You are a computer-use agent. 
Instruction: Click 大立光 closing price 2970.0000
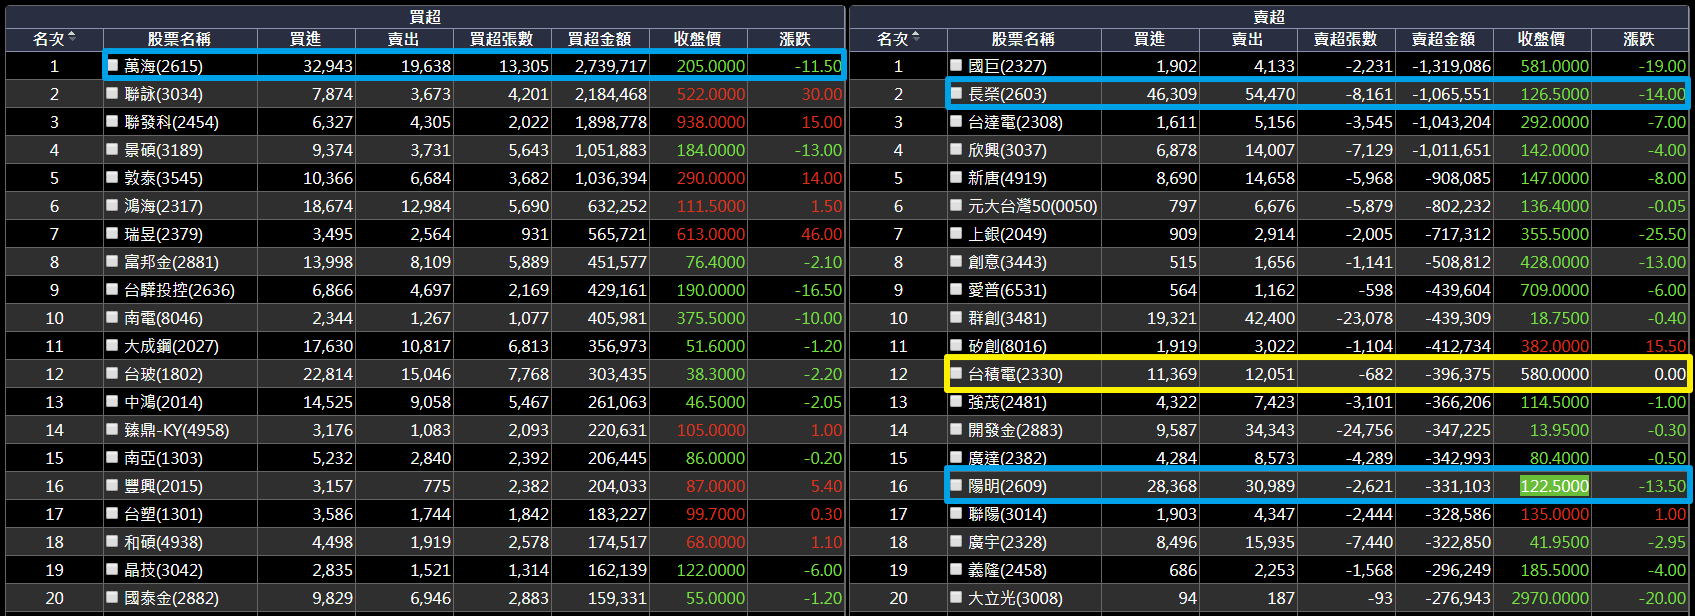pyautogui.click(x=1550, y=598)
